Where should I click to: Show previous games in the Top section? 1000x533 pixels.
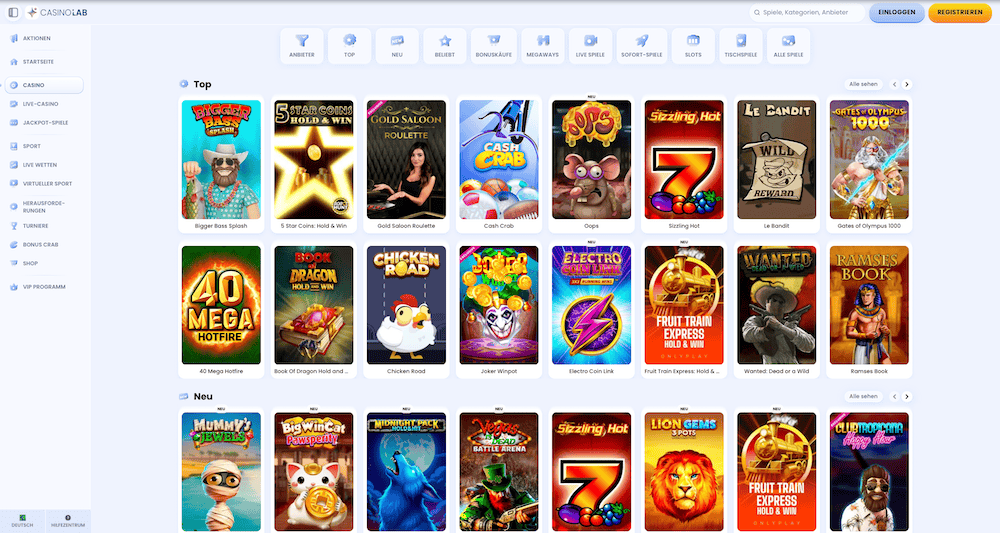coord(894,84)
